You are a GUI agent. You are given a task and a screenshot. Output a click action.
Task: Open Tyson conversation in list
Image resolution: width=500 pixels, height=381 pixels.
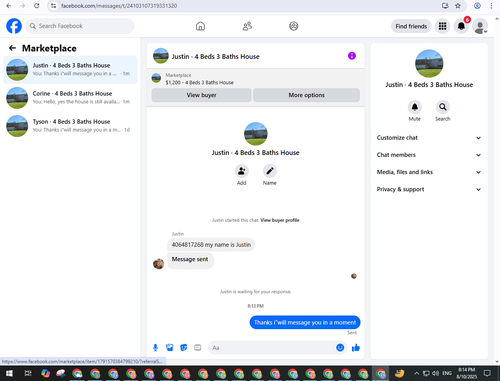pos(70,126)
